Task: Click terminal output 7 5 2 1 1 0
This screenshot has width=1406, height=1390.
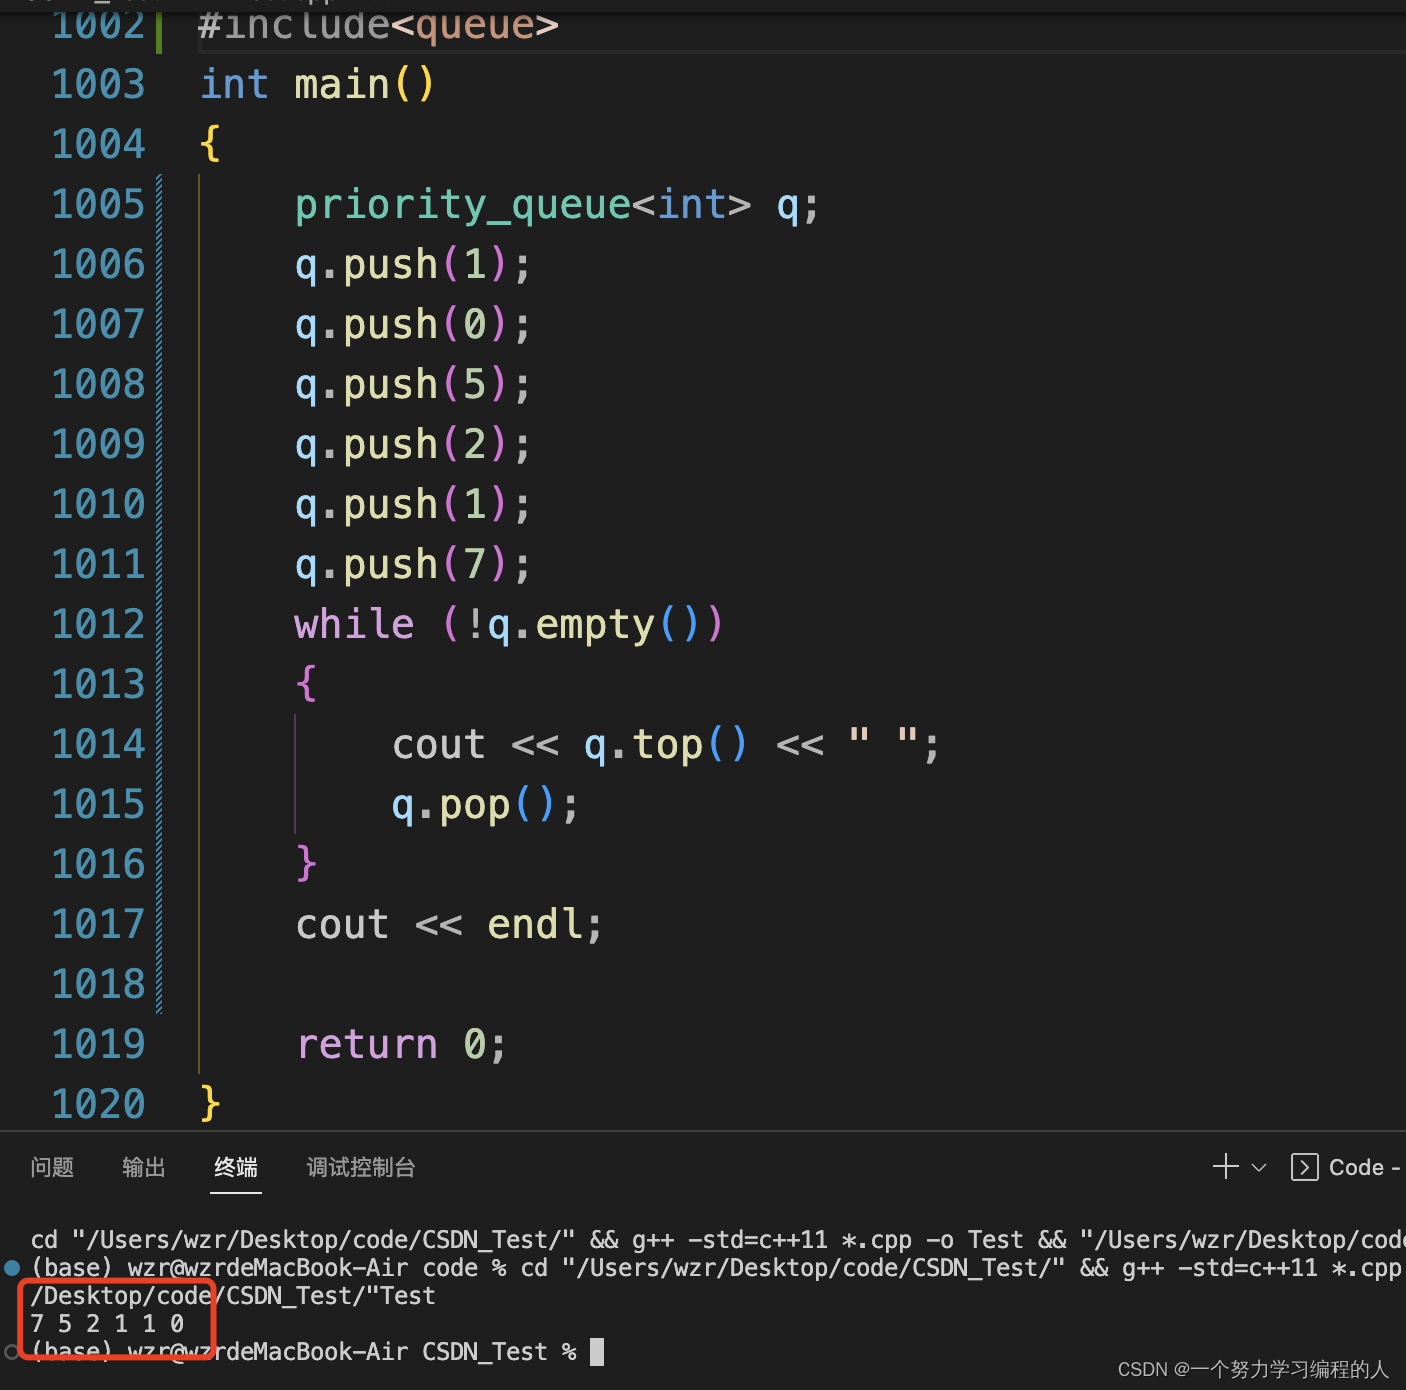Action: [x=107, y=1323]
